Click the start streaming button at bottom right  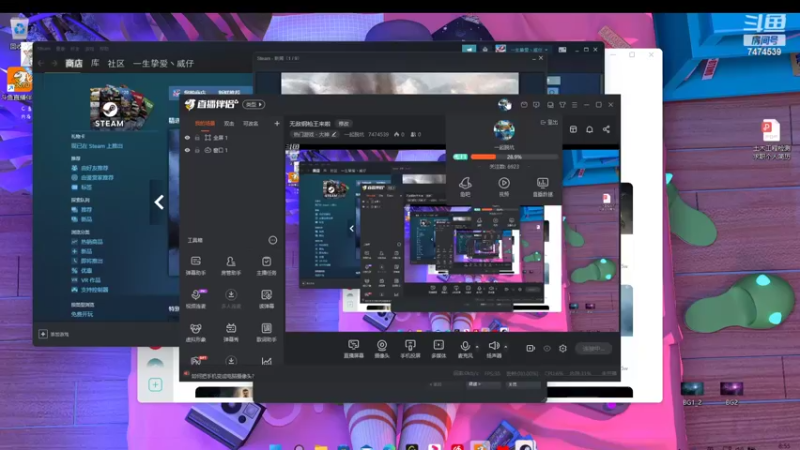tap(593, 348)
